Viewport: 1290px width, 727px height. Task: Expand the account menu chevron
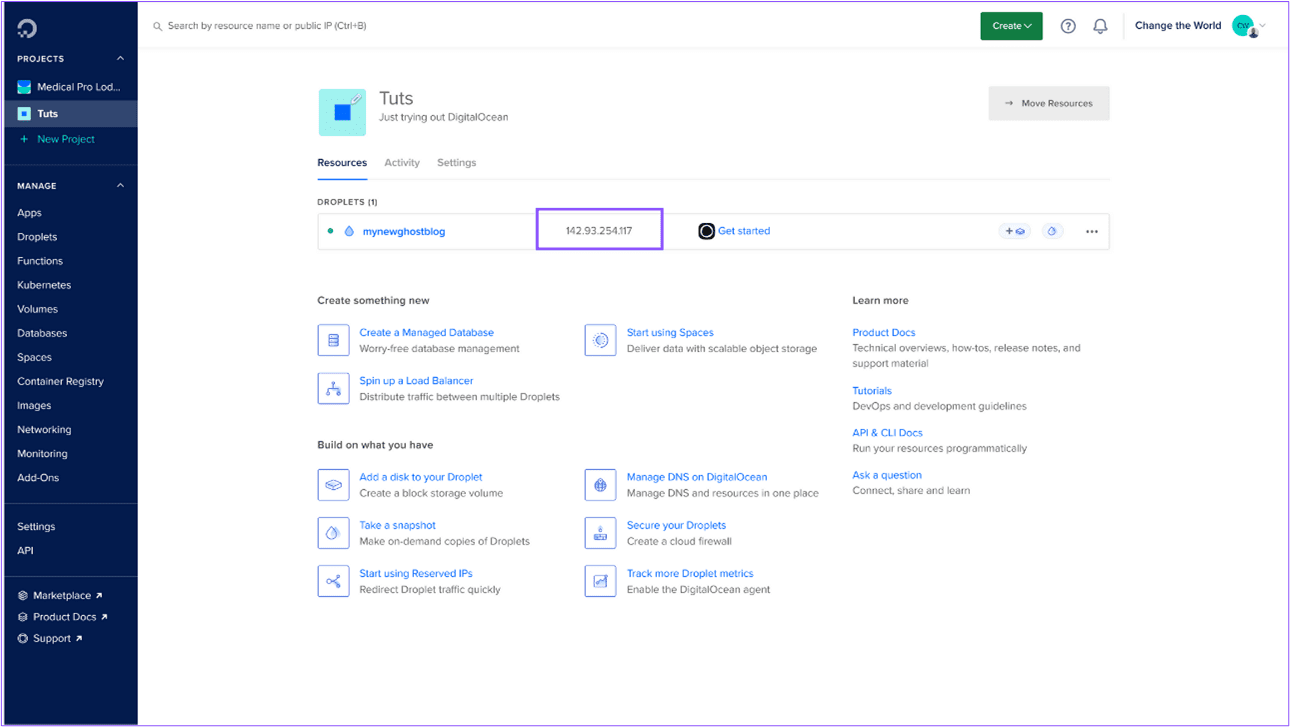(x=1263, y=26)
